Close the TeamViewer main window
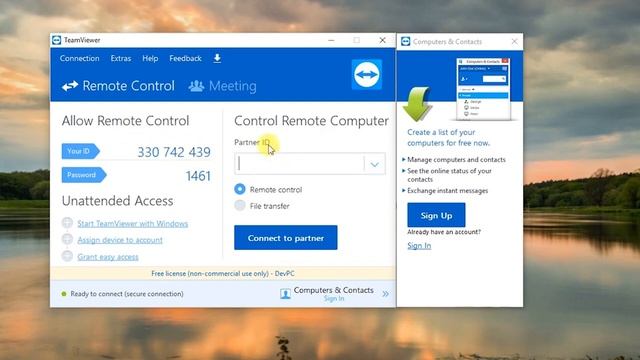 pos(382,40)
